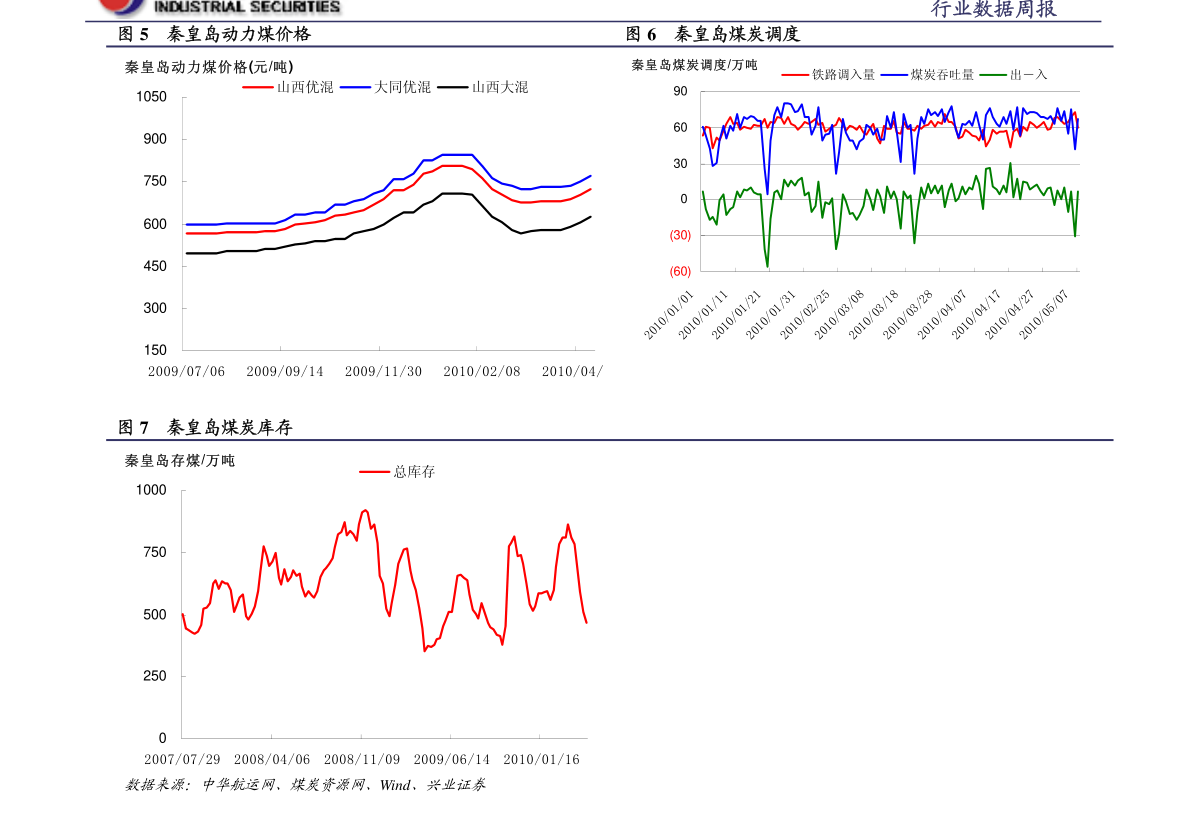Click the red 山西优混 legend swatch

(257, 88)
